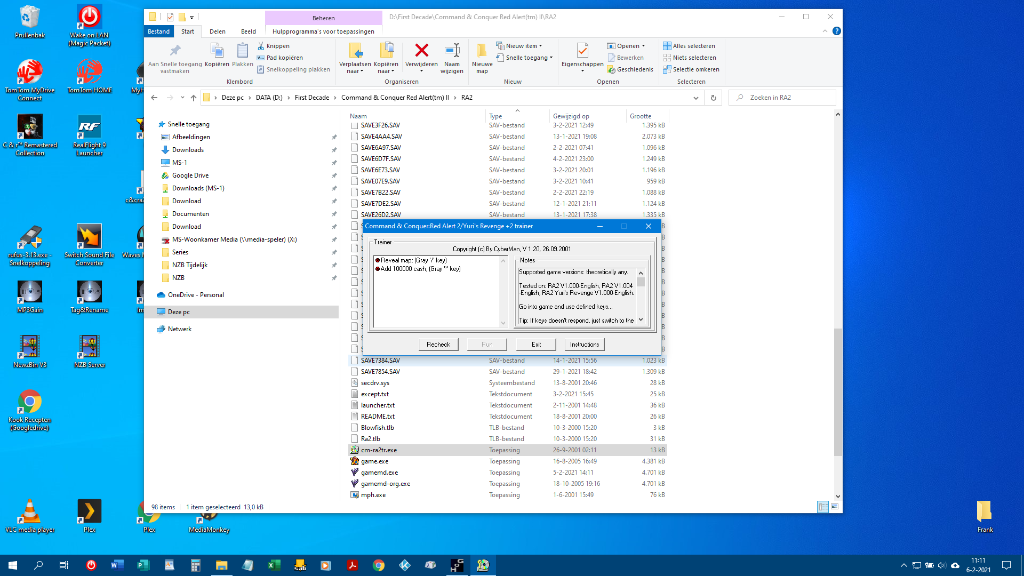Click Alles selecteren in the ribbon
Viewport: 1024px width, 576px height.
(689, 46)
